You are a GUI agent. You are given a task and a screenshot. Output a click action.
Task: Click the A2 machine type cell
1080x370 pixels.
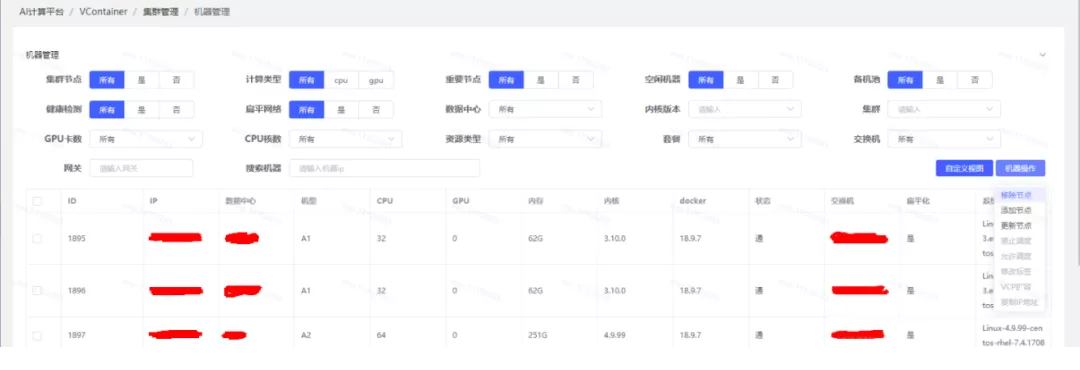tap(306, 336)
